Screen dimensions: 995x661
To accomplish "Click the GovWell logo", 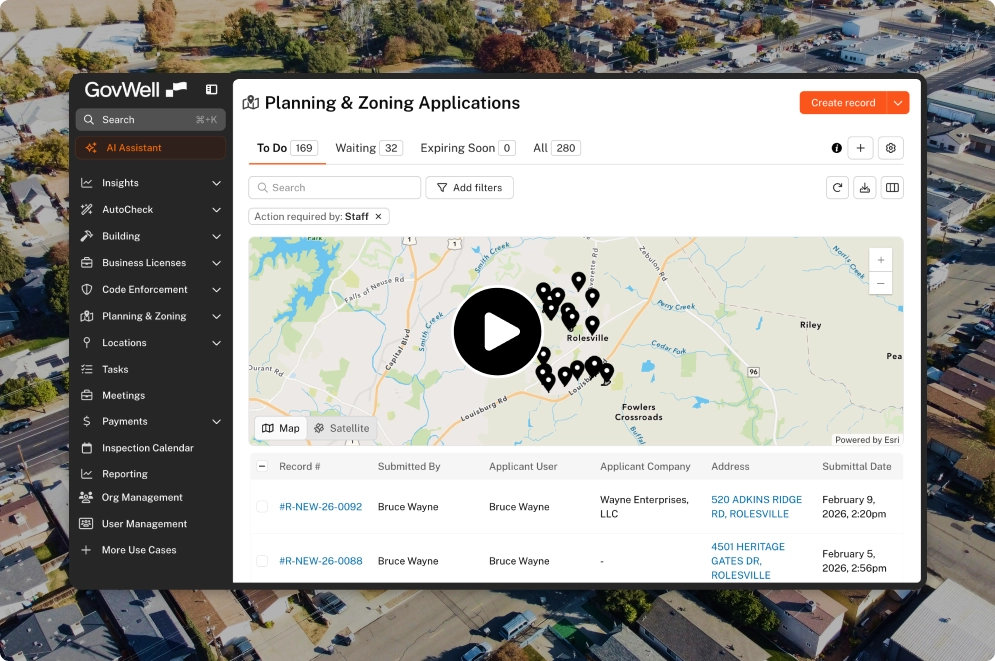I will click(x=136, y=89).
